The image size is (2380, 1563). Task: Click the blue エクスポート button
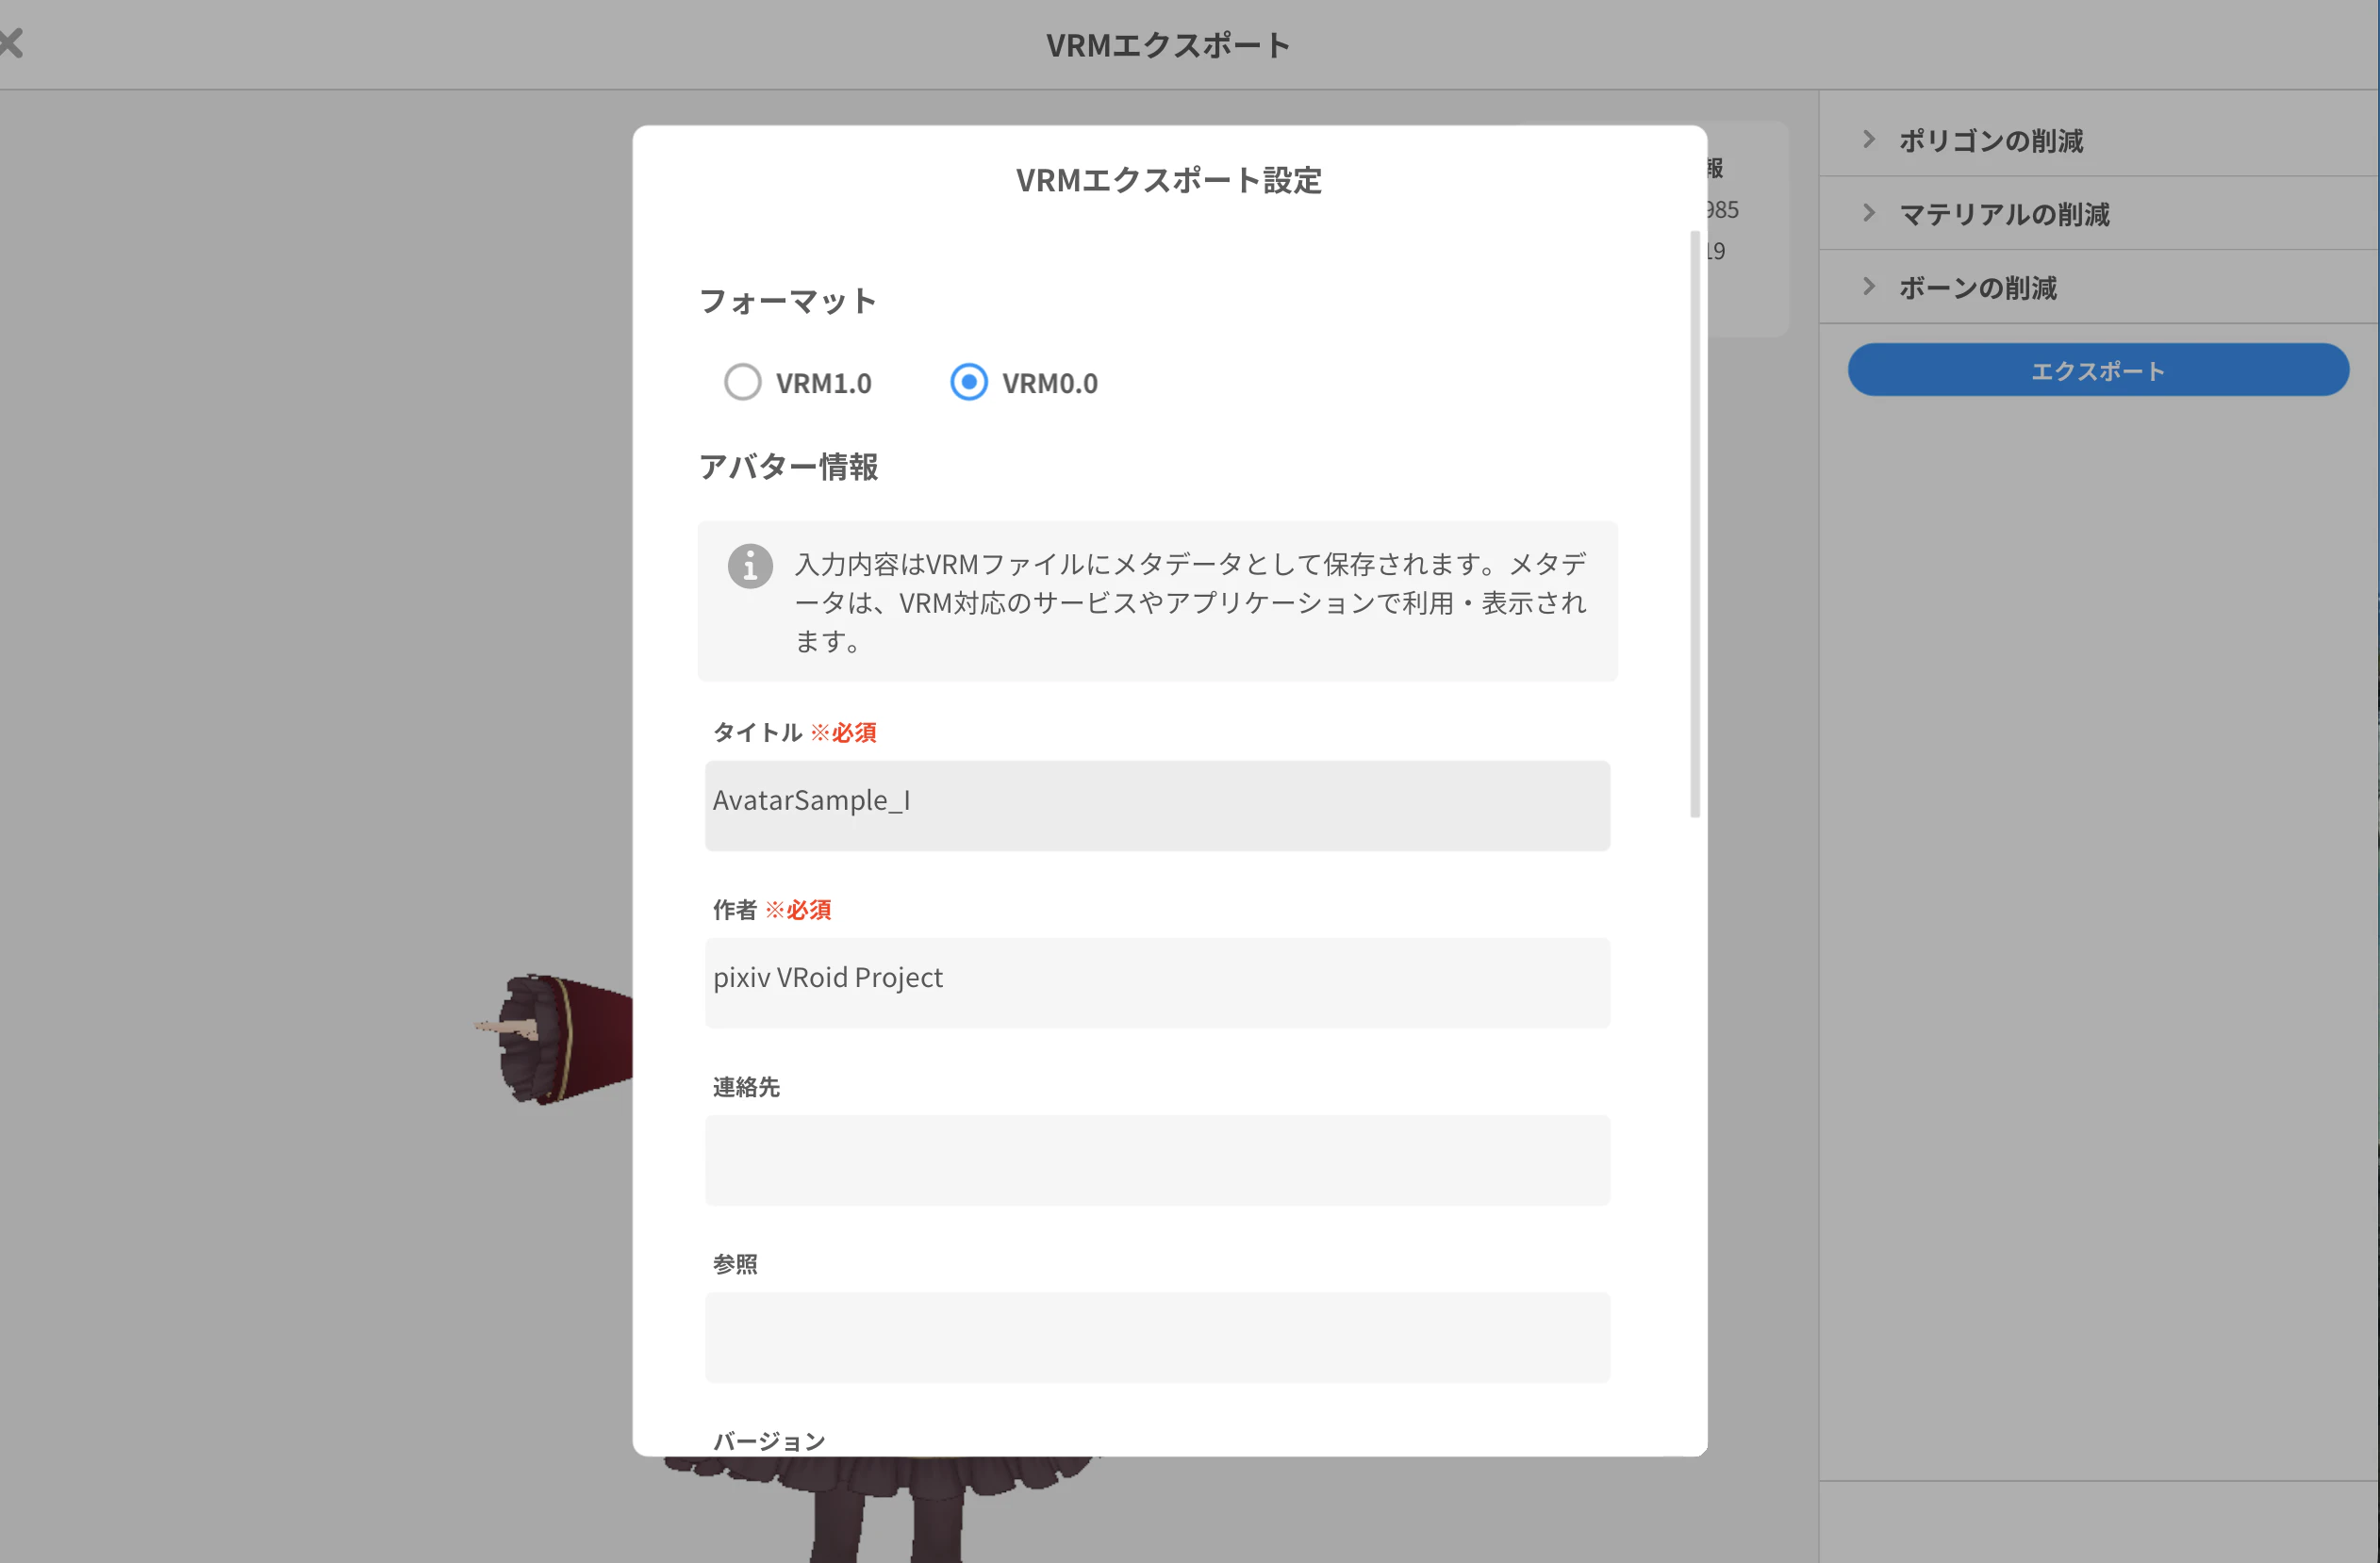click(x=2098, y=370)
